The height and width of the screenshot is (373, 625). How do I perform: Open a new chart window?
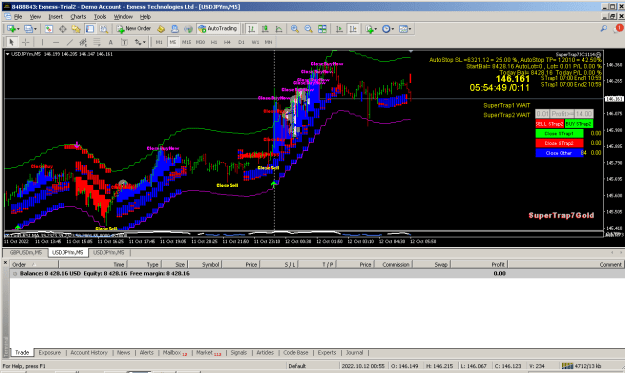coord(11,29)
